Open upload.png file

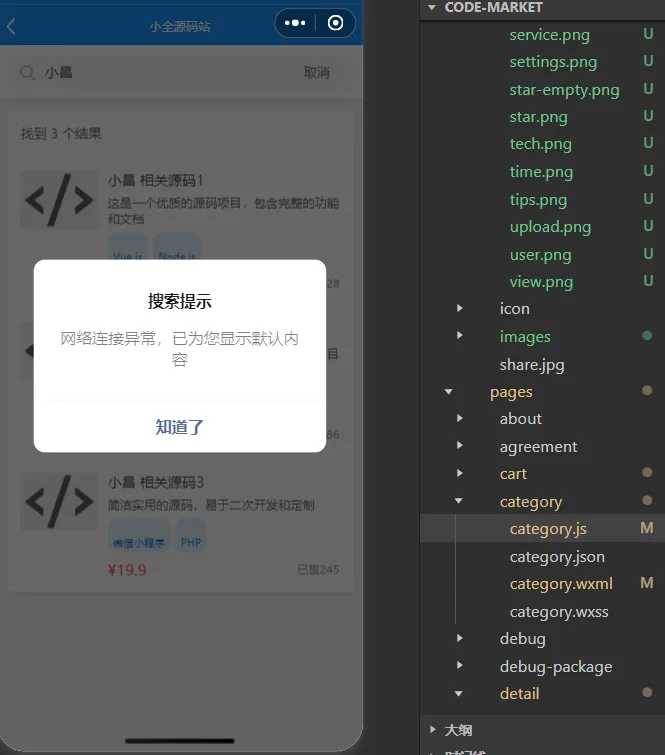point(550,227)
